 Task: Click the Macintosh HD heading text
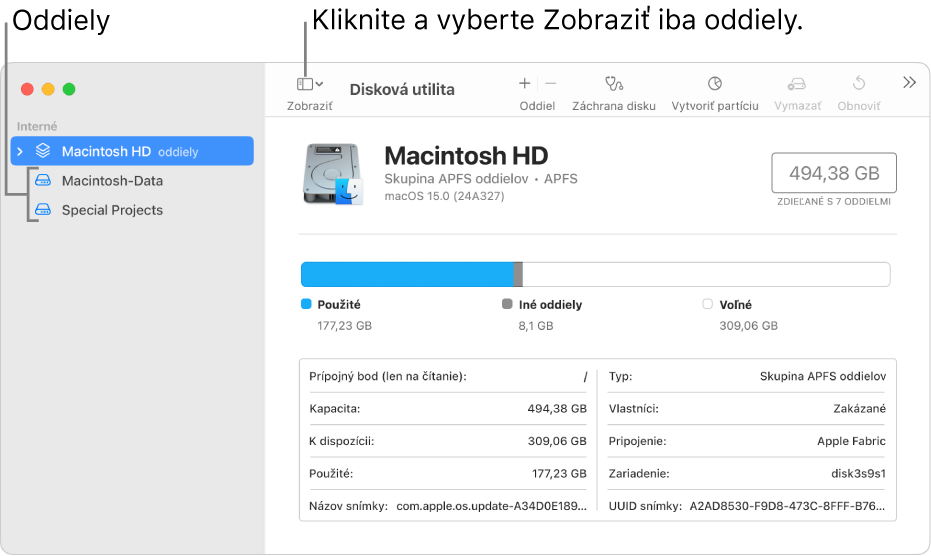[x=466, y=156]
